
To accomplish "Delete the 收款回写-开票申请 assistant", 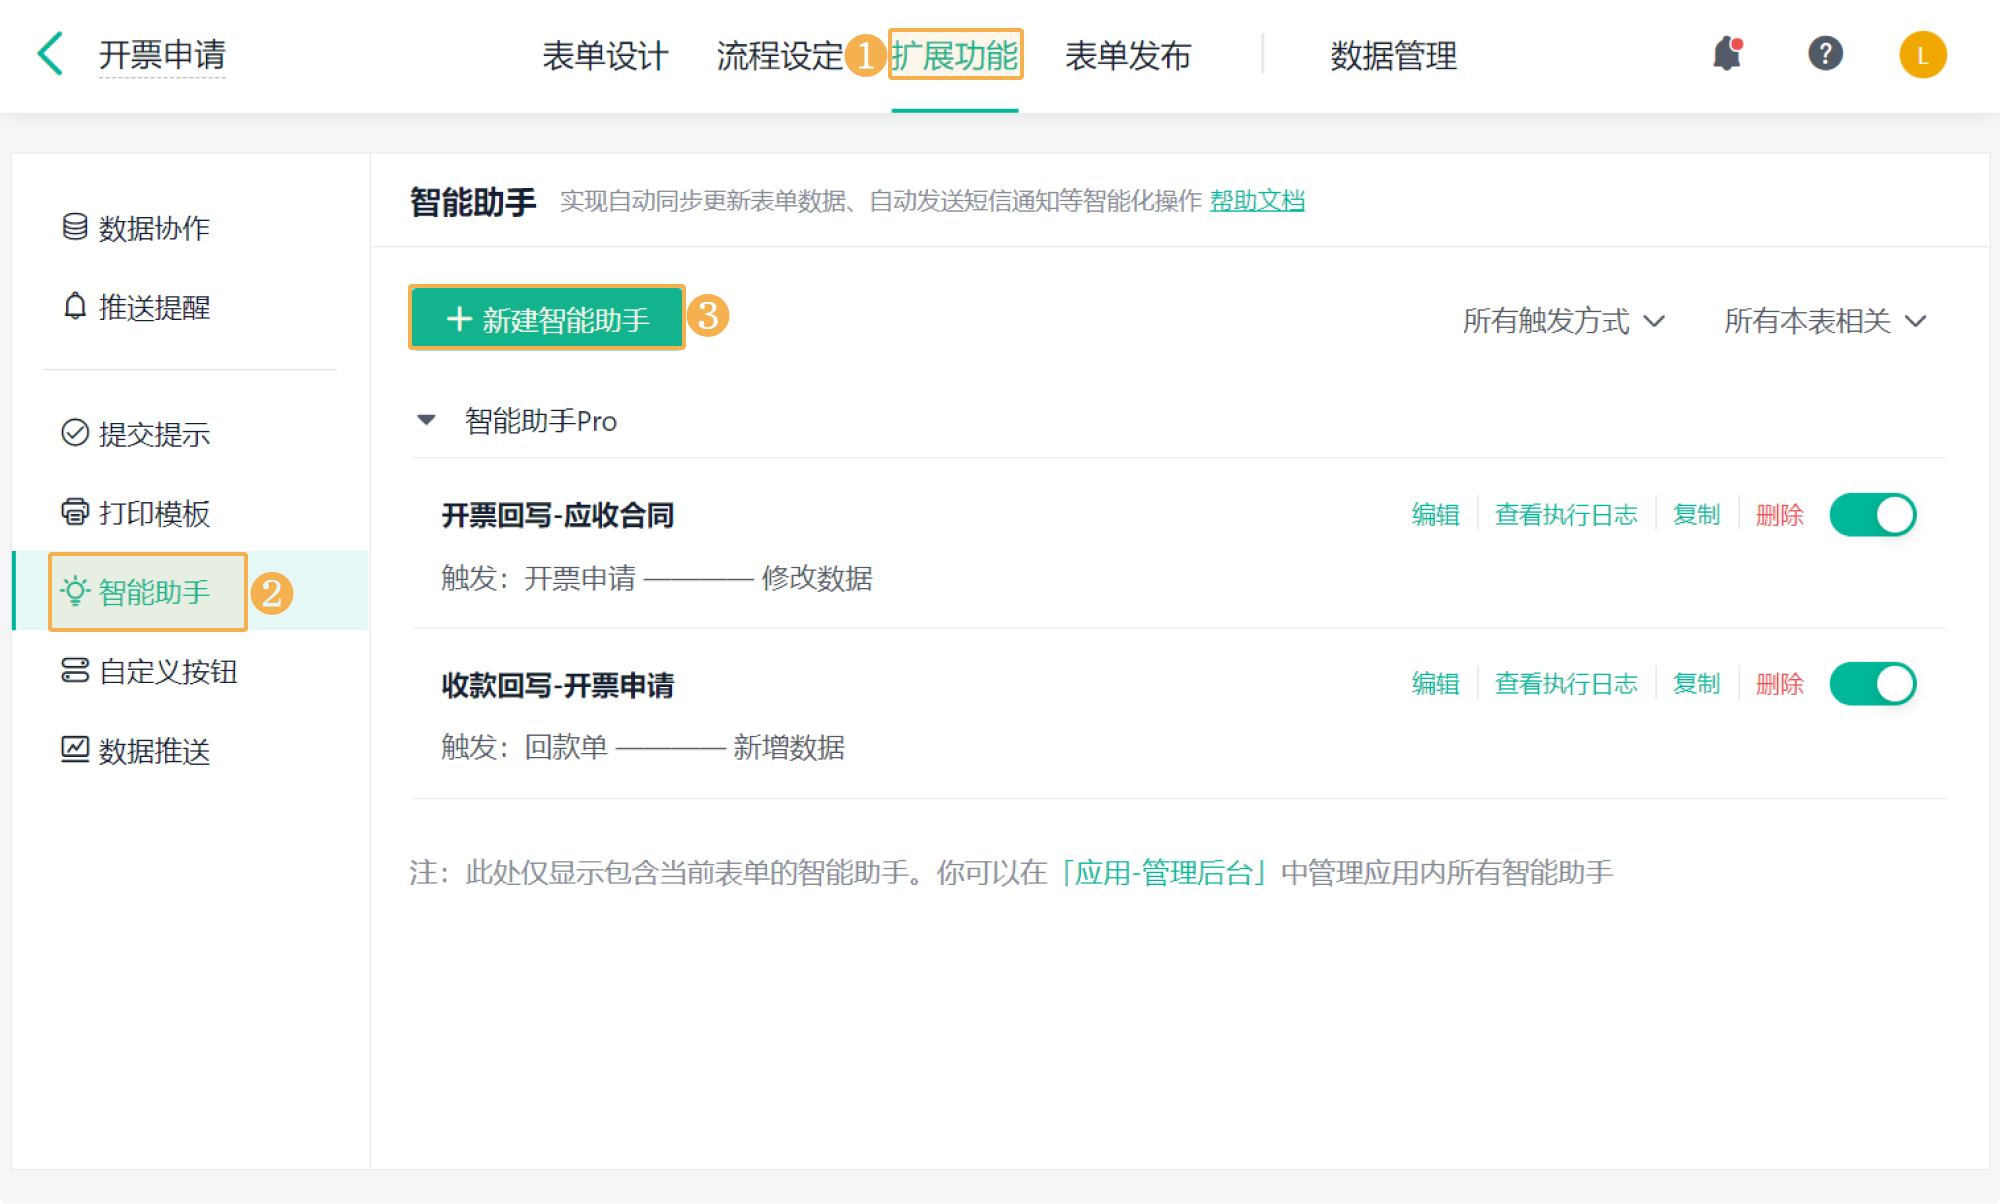I will [1779, 684].
